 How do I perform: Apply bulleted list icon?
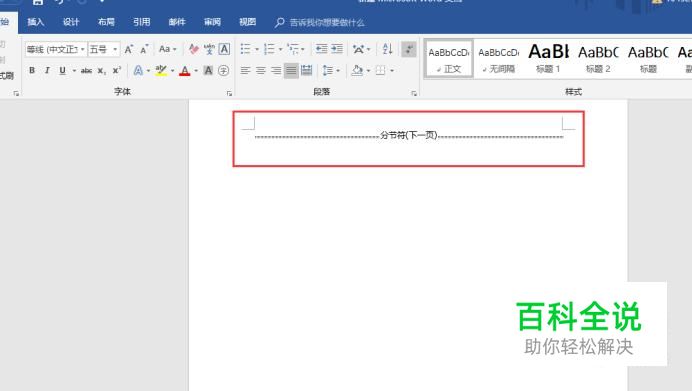point(245,49)
